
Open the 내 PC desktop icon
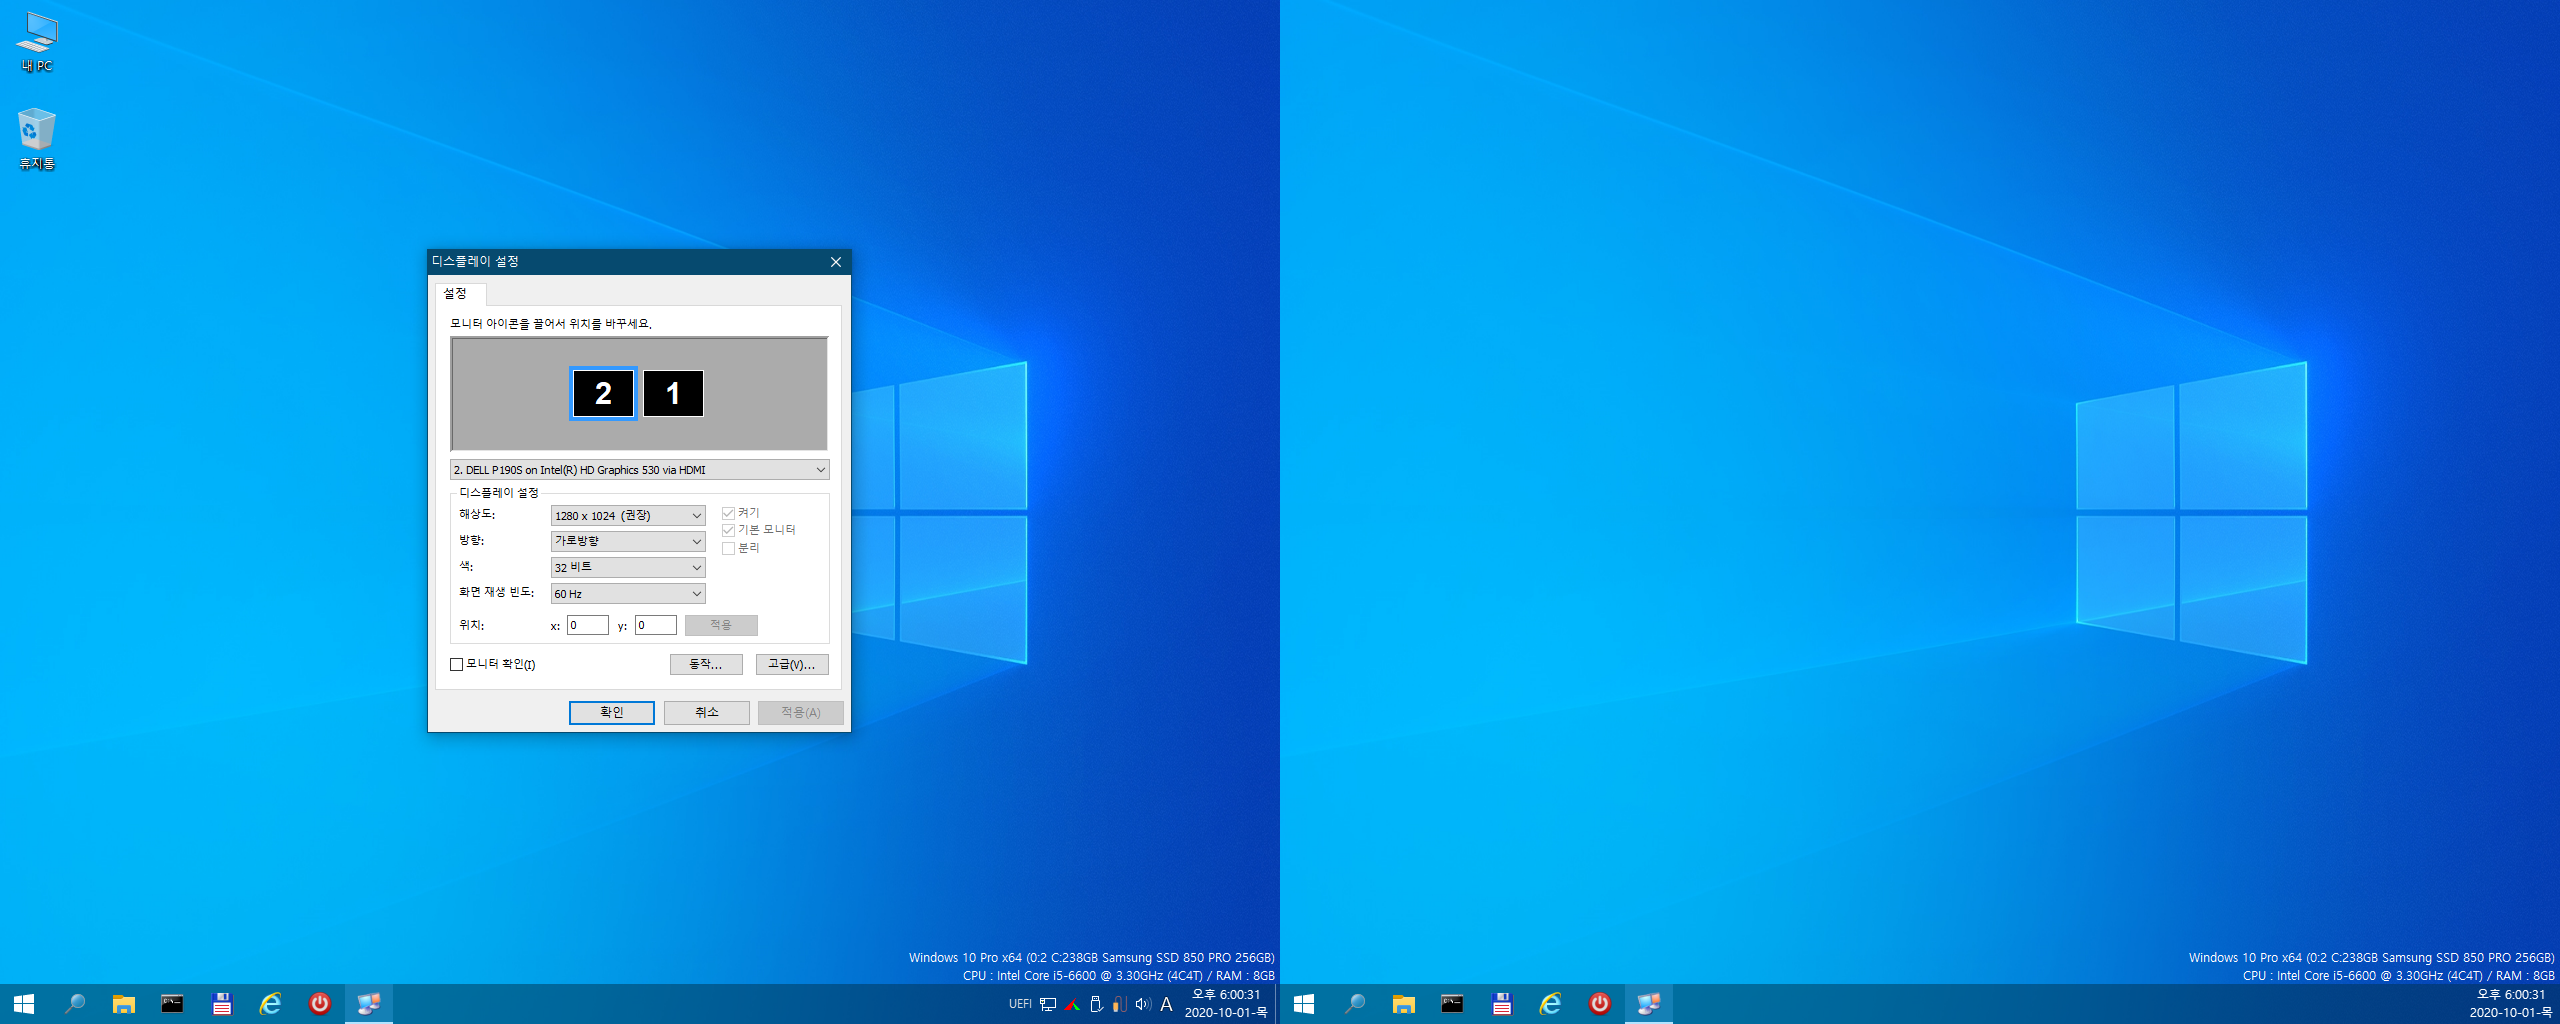[x=37, y=42]
